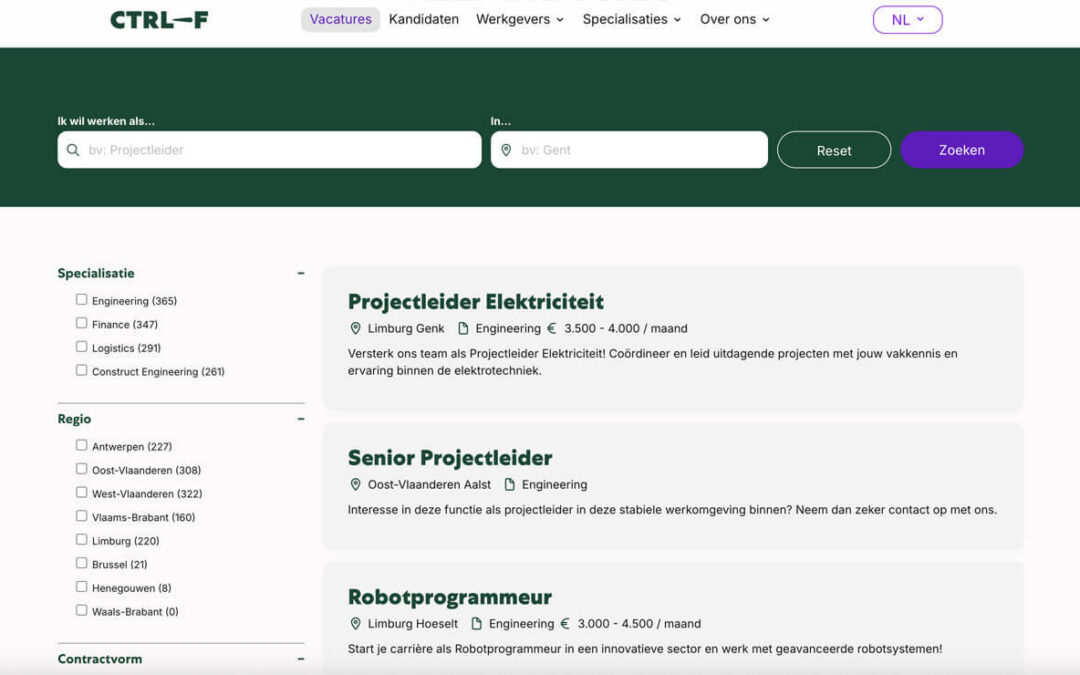
Task: Focus the 'Ik wil werken als' input
Action: (269, 149)
